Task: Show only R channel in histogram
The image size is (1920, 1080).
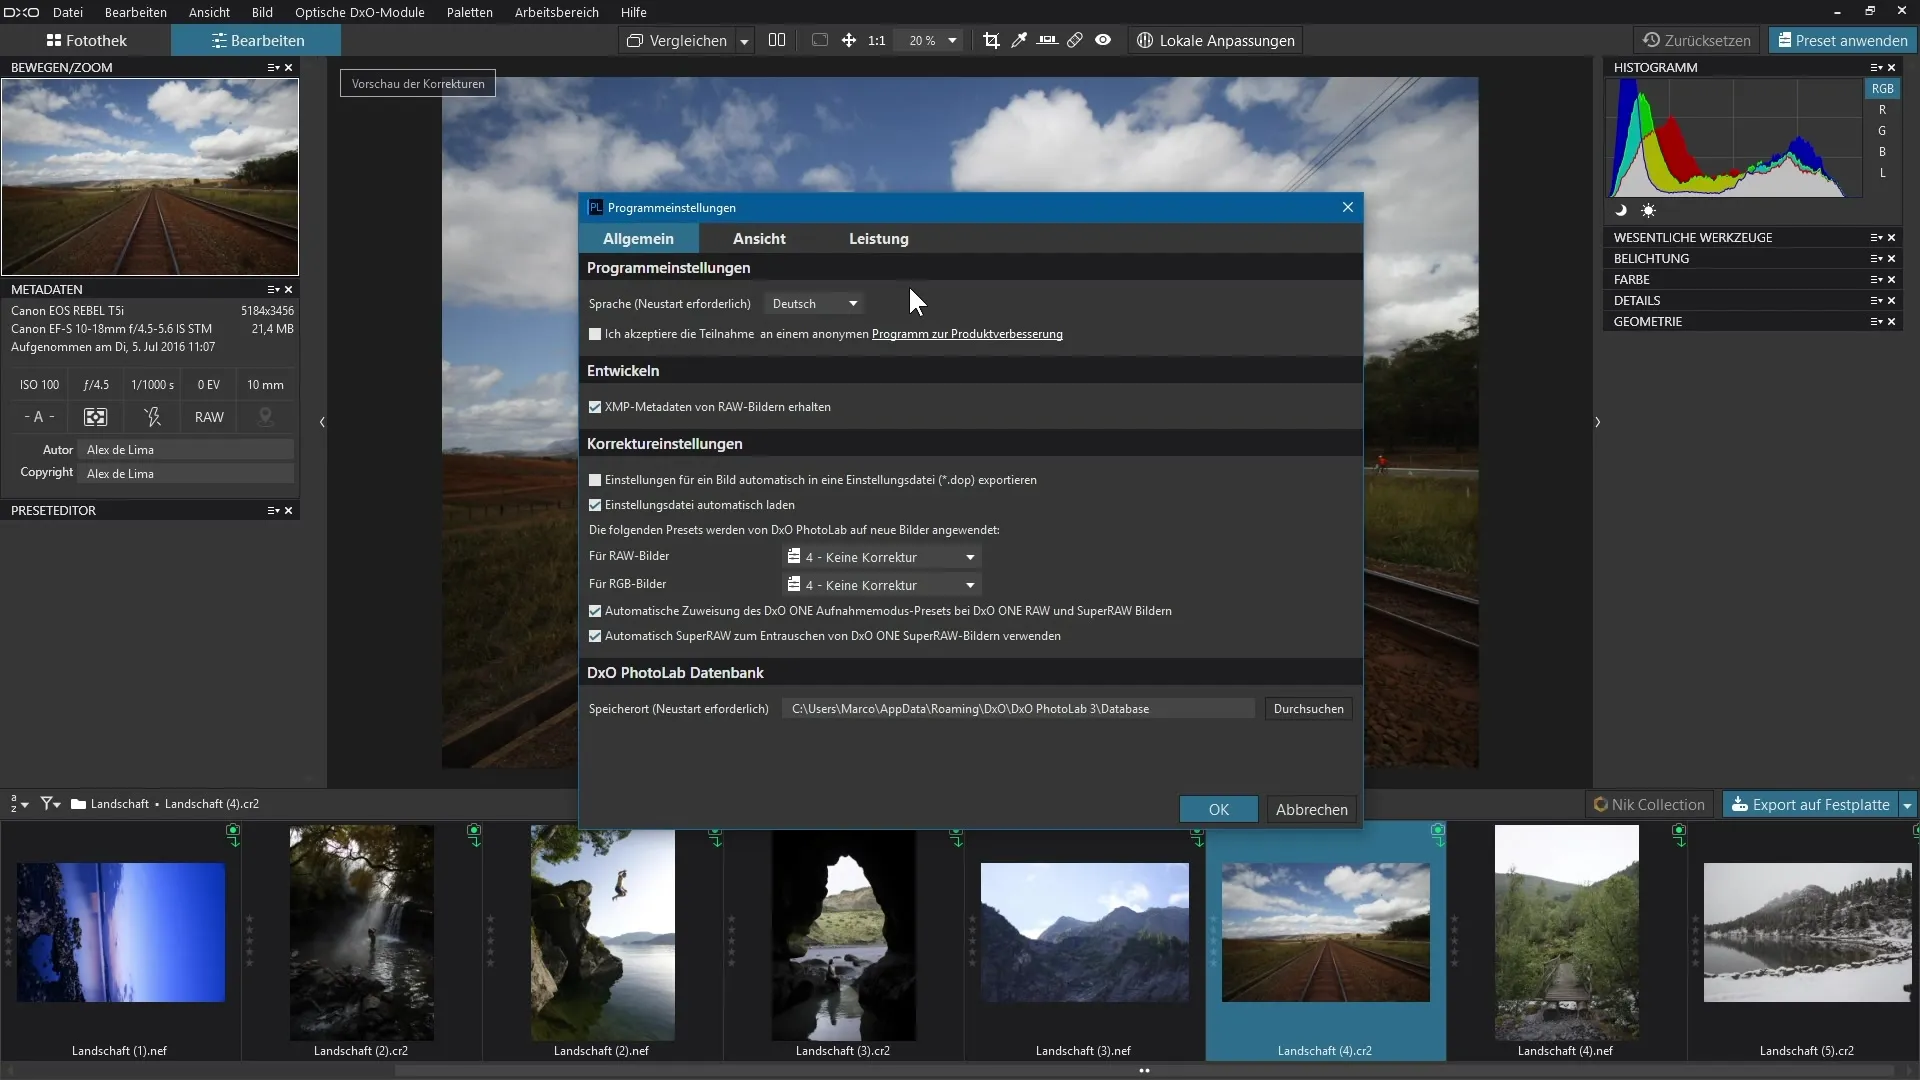Action: click(x=1882, y=110)
